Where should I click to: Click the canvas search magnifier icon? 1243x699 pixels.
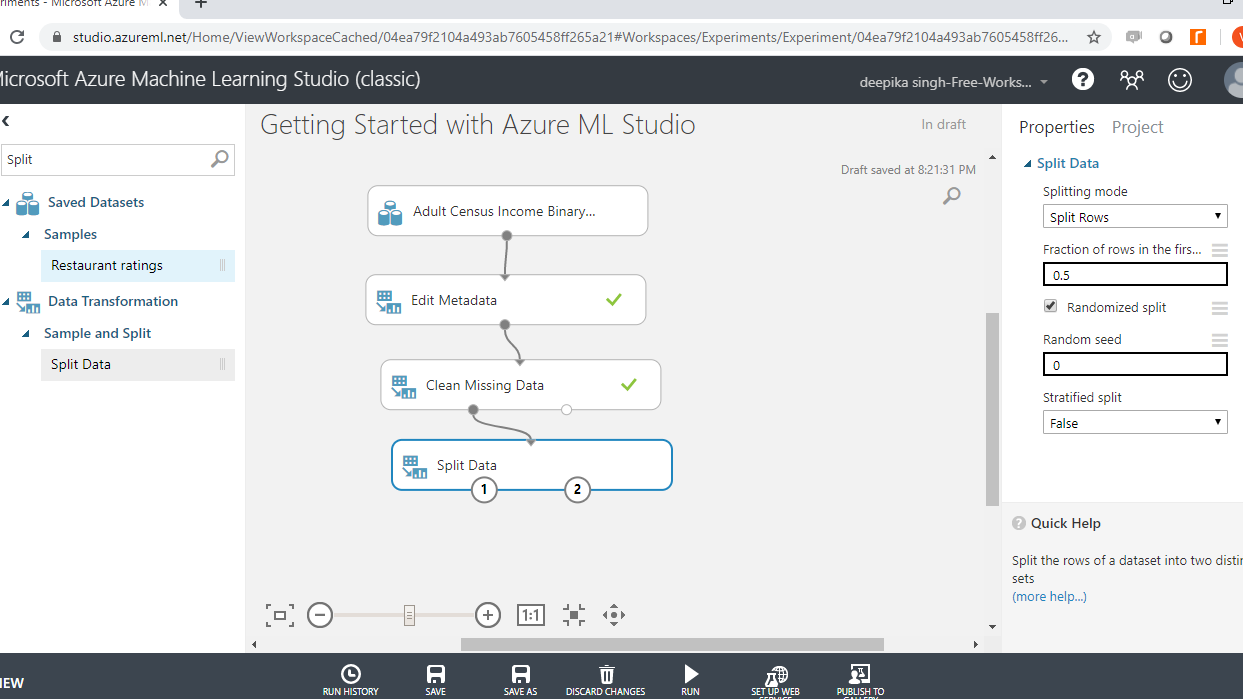[x=952, y=195]
